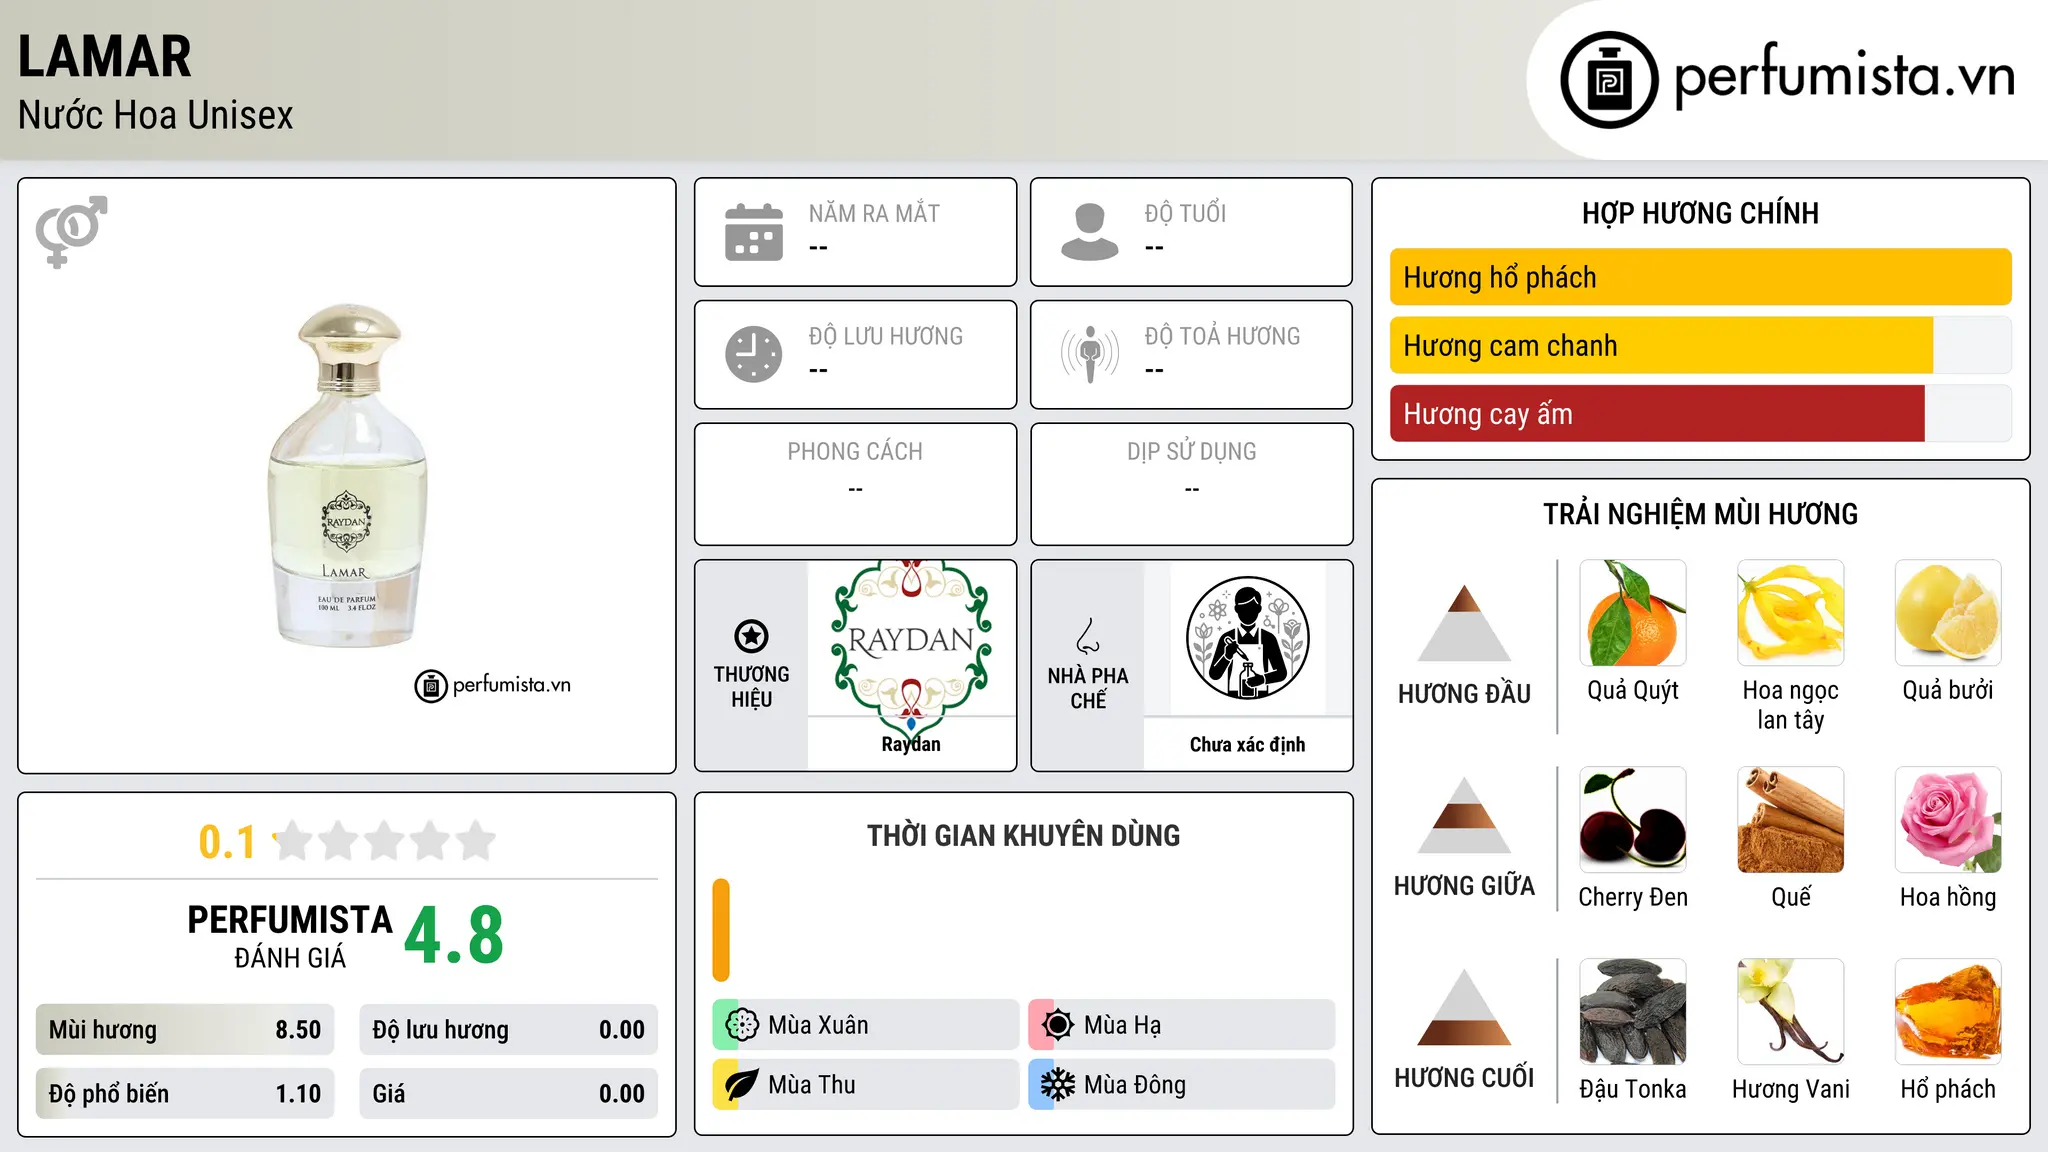This screenshot has height=1152, width=2048.
Task: Click the Mùa Thu leaf icon
Action: coord(742,1085)
